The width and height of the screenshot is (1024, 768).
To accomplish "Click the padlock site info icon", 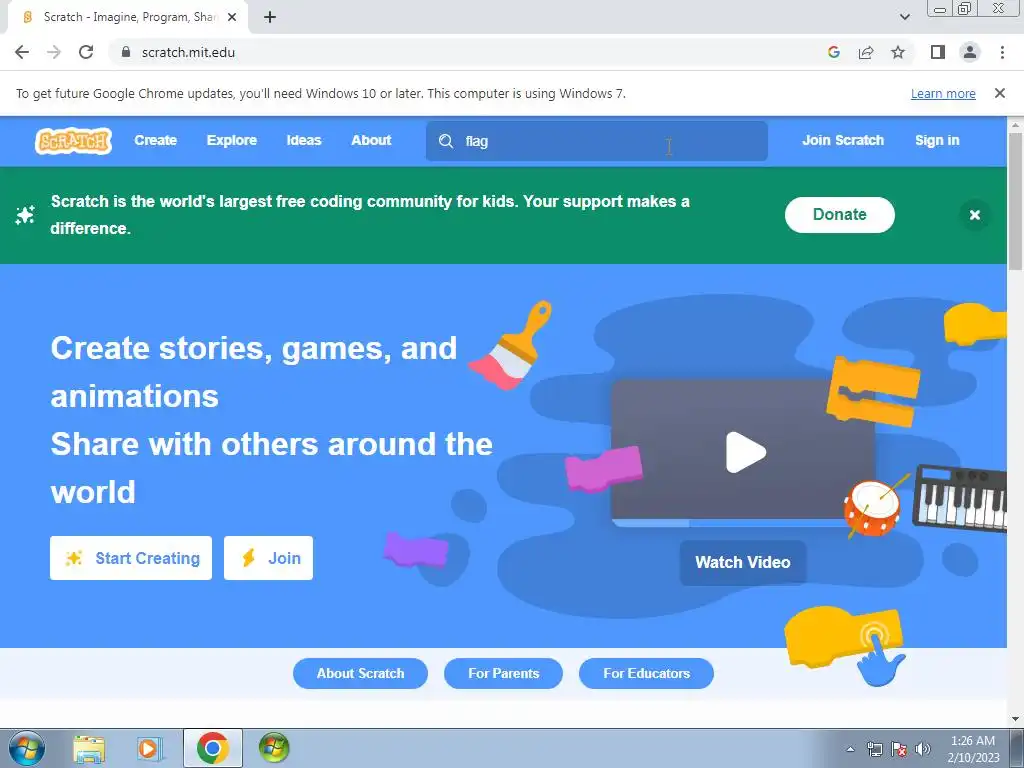I will click(x=126, y=52).
